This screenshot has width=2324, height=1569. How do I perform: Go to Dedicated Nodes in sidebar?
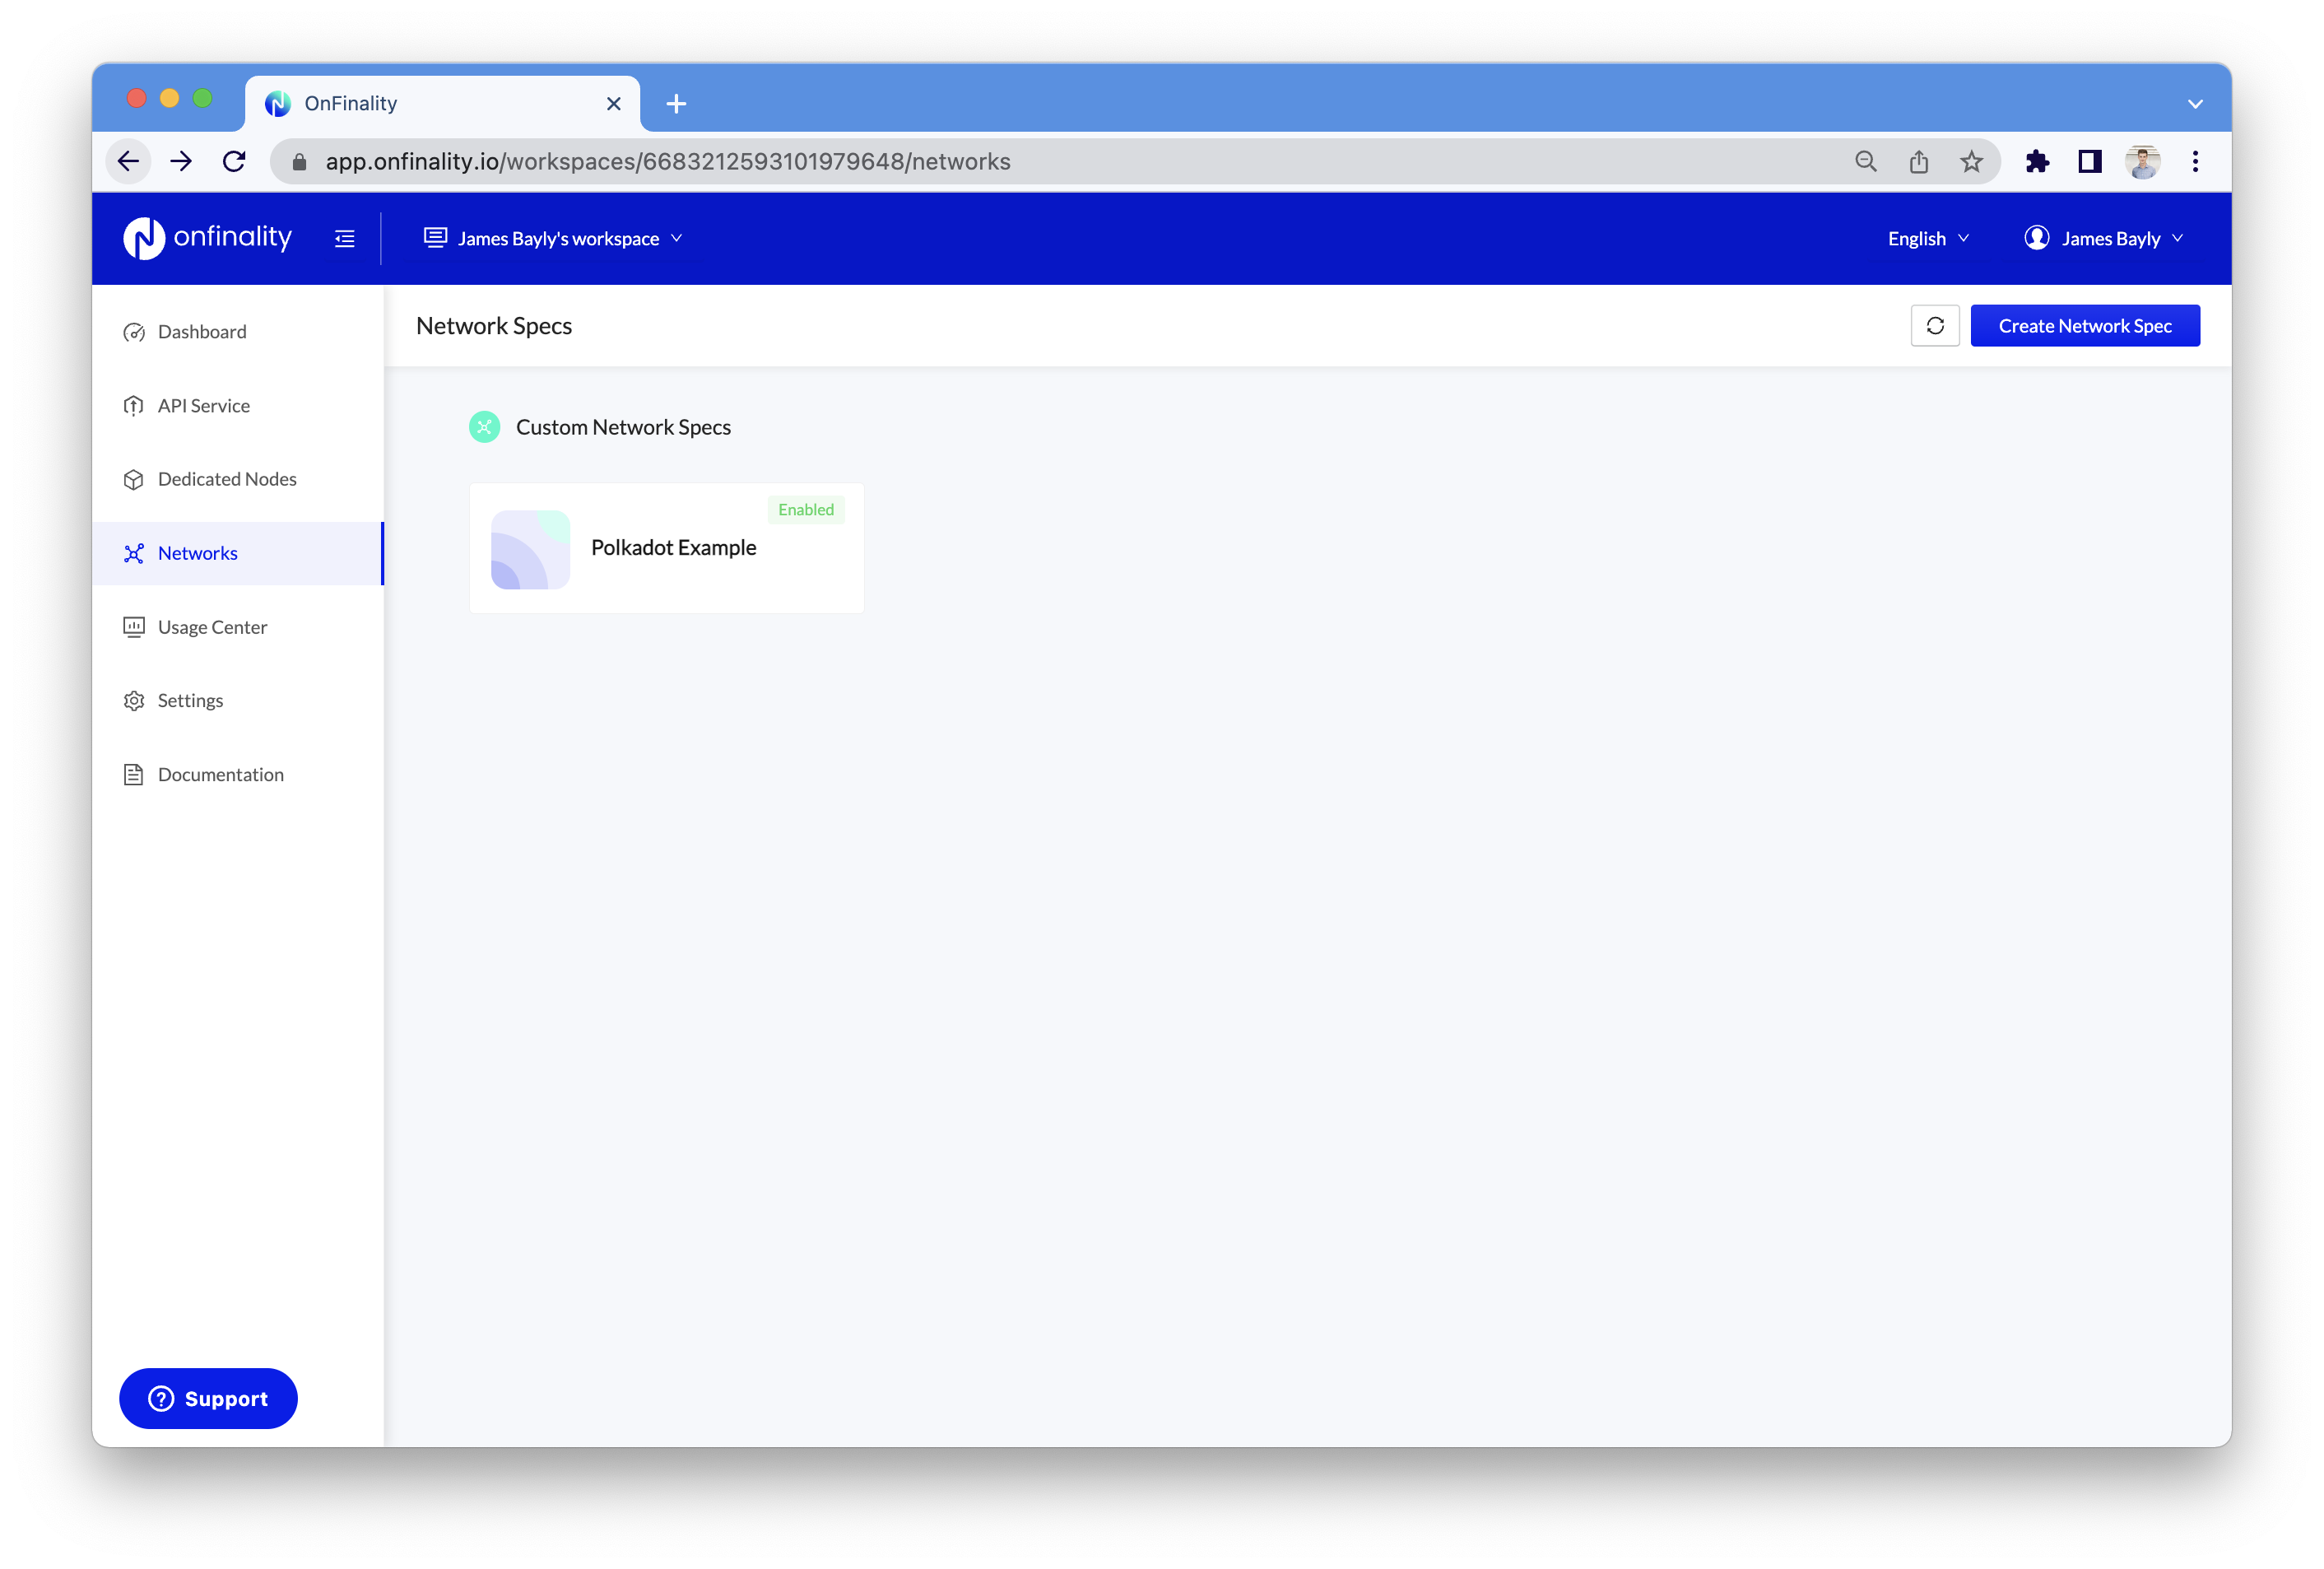pyautogui.click(x=227, y=479)
